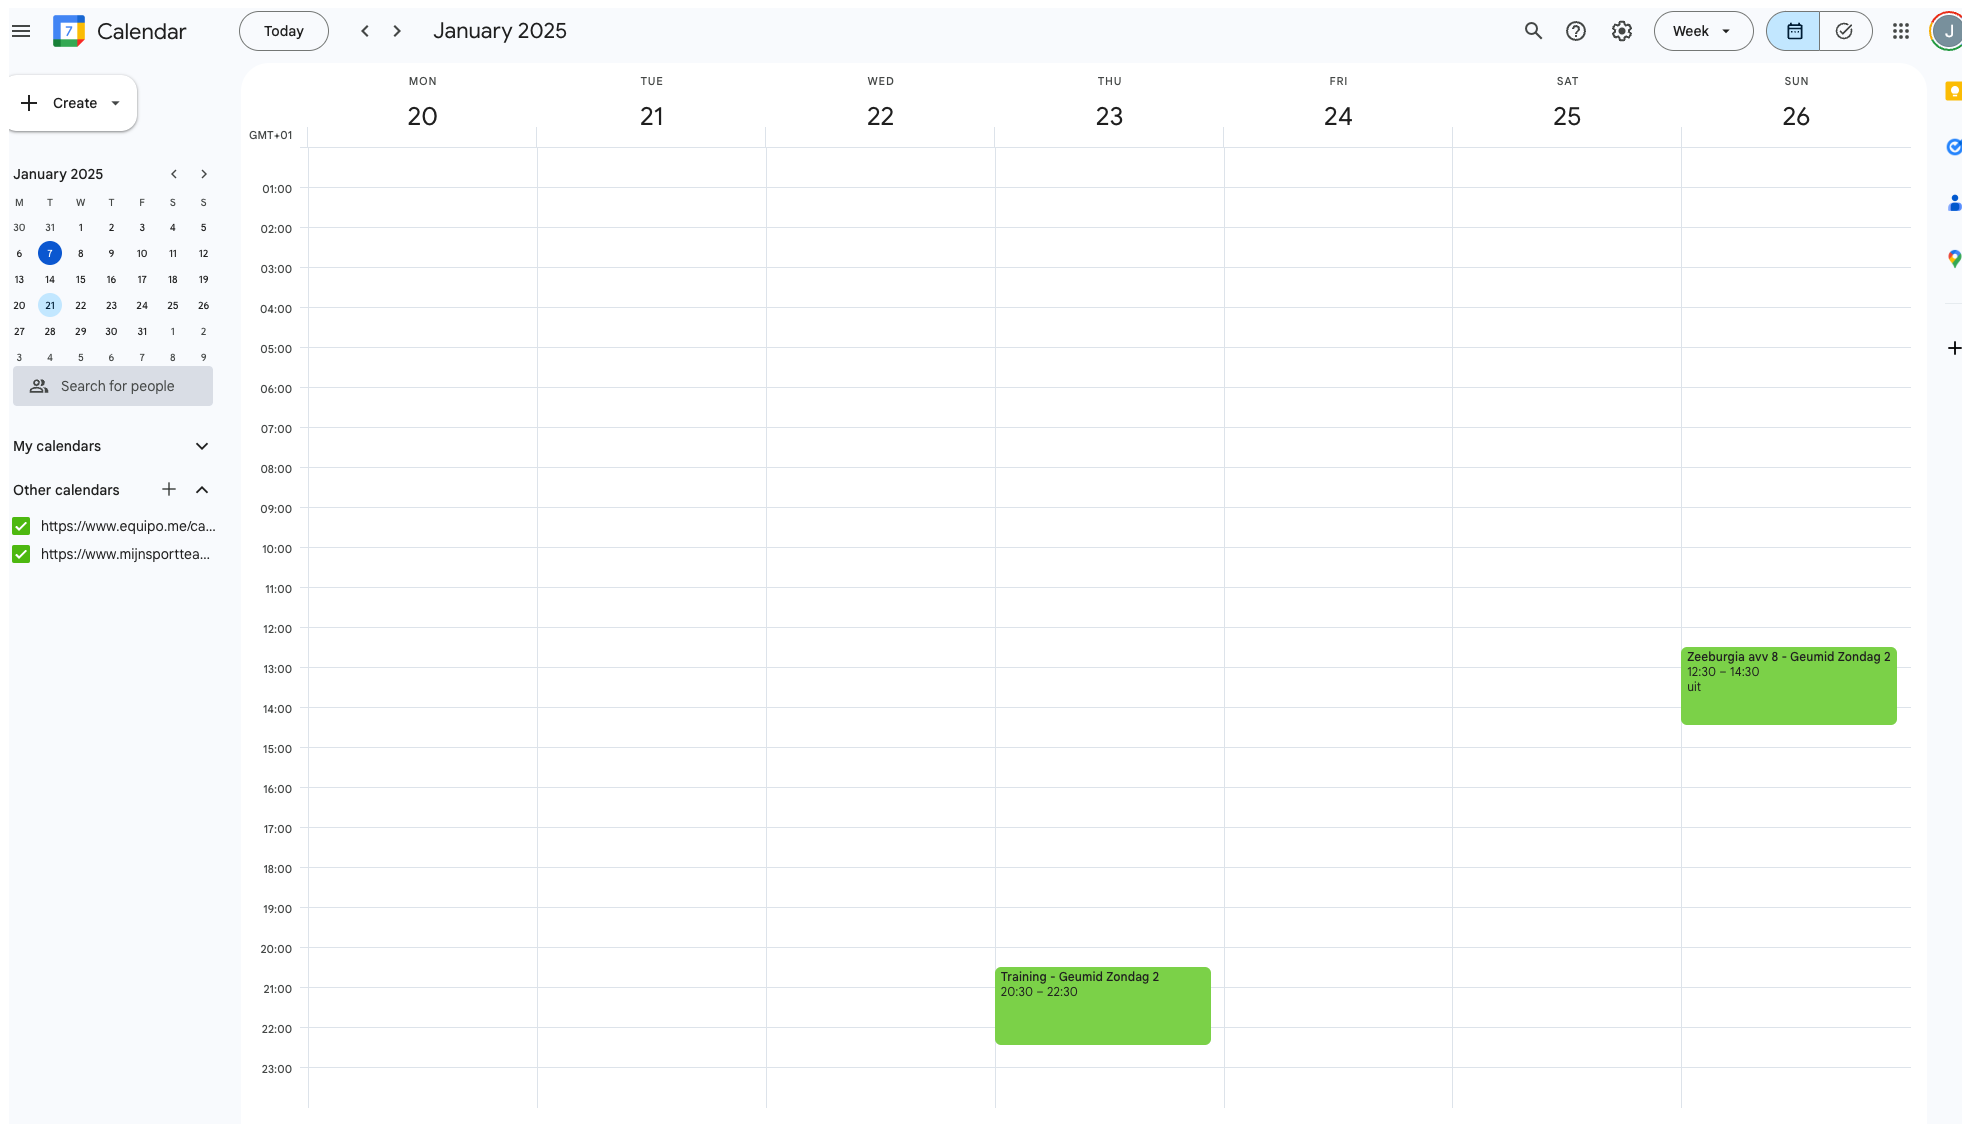Open the Google apps grid
Screen dimensions: 1973x1142
pos(1901,31)
